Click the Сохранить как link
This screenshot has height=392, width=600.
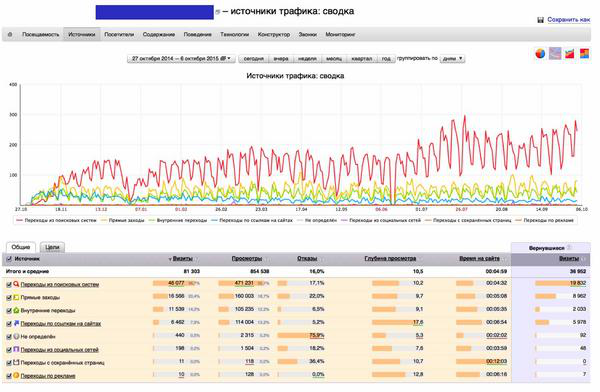point(569,20)
